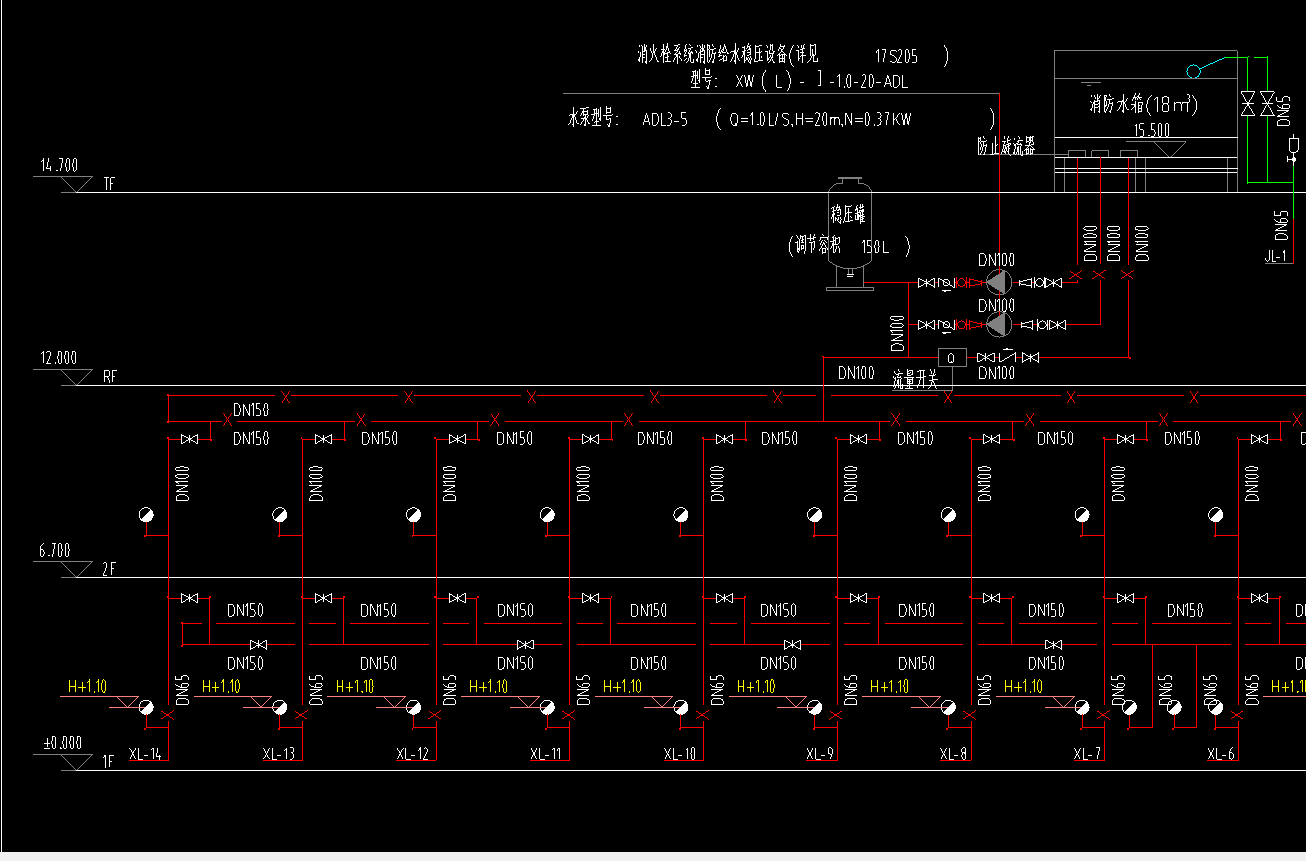Screen dimensions: 1306x861
Task: Select the 1F hydrant symbol above XL-10
Action: (681, 707)
